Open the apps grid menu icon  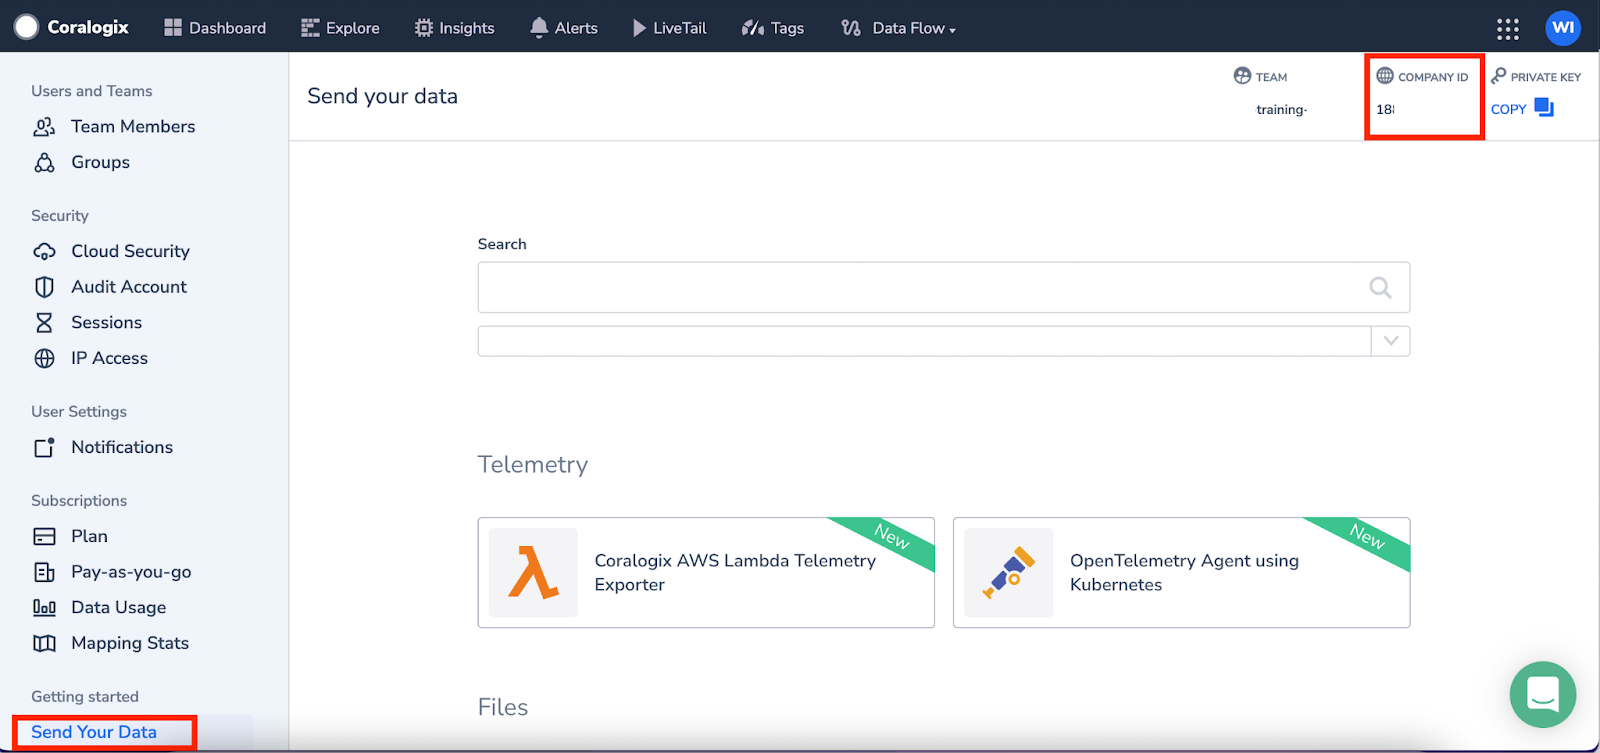[x=1508, y=28]
